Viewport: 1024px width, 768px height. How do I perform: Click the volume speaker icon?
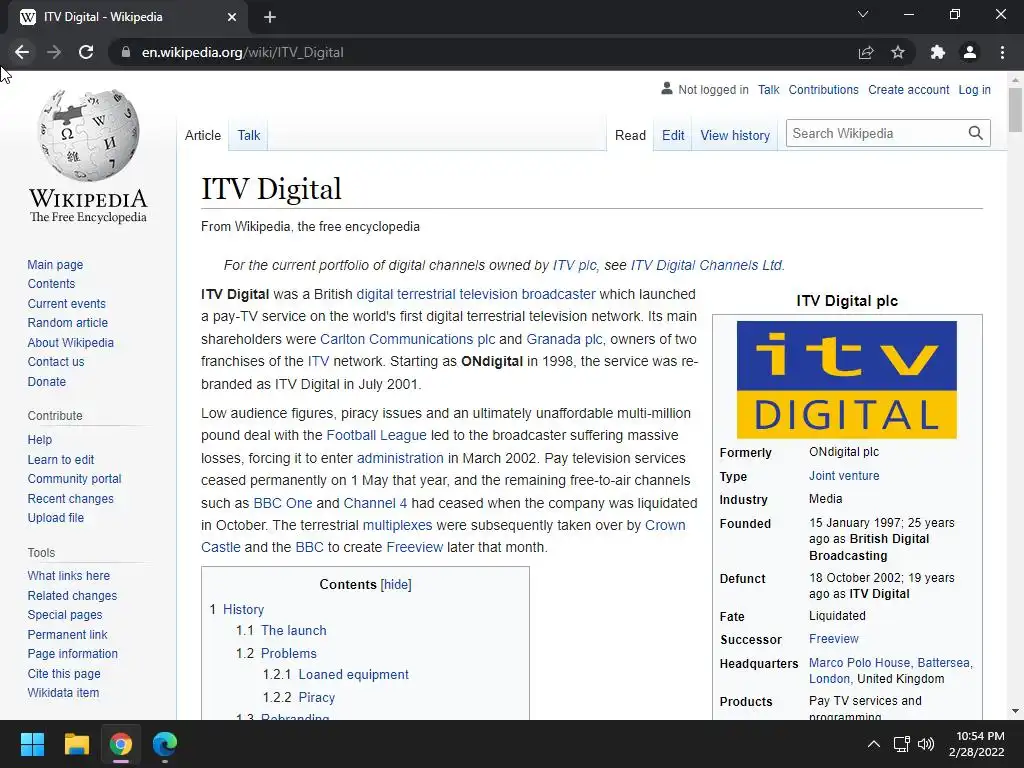(x=926, y=744)
